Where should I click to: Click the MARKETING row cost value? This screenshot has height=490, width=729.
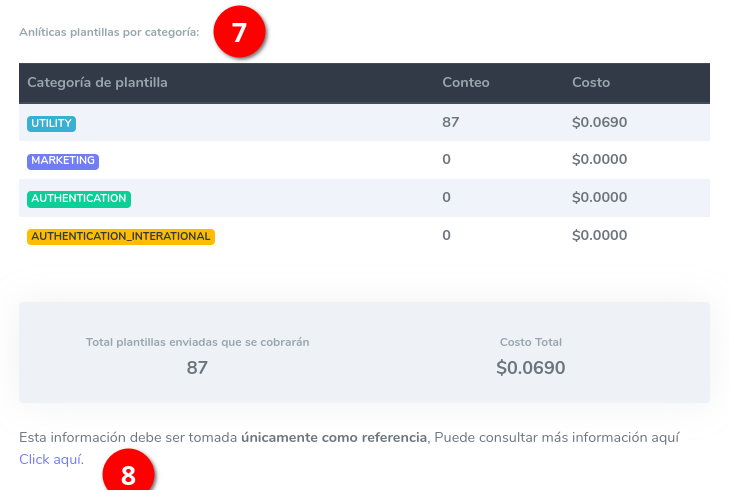(x=599, y=160)
